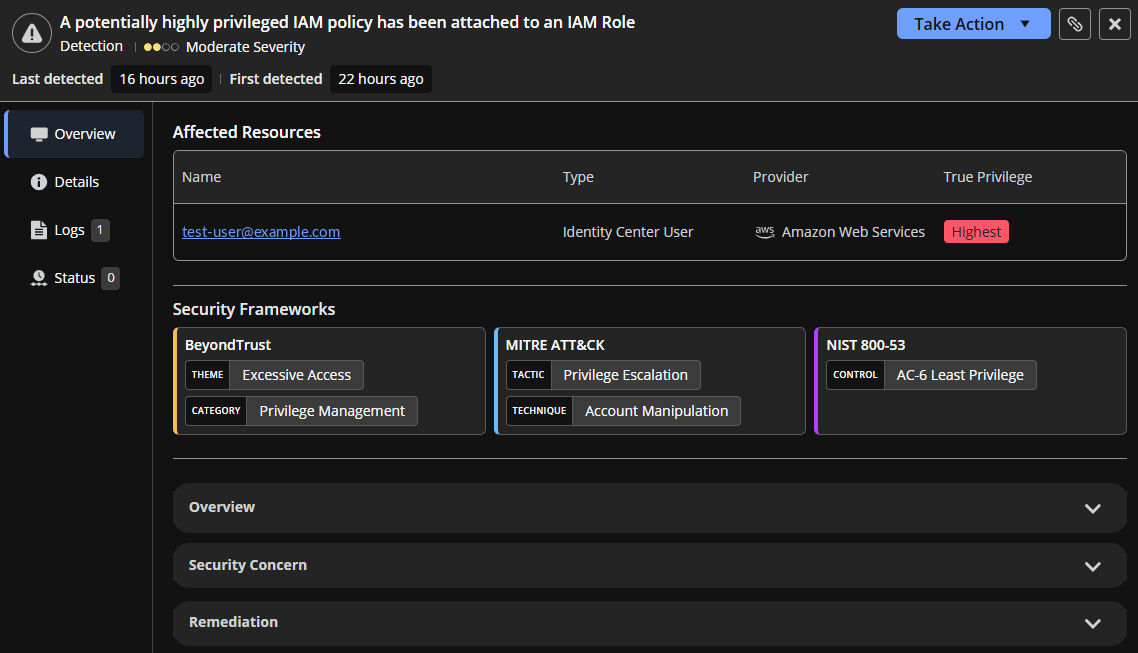Screen dimensions: 1138x653
Task: Click the Status count badge 0
Action: [110, 278]
